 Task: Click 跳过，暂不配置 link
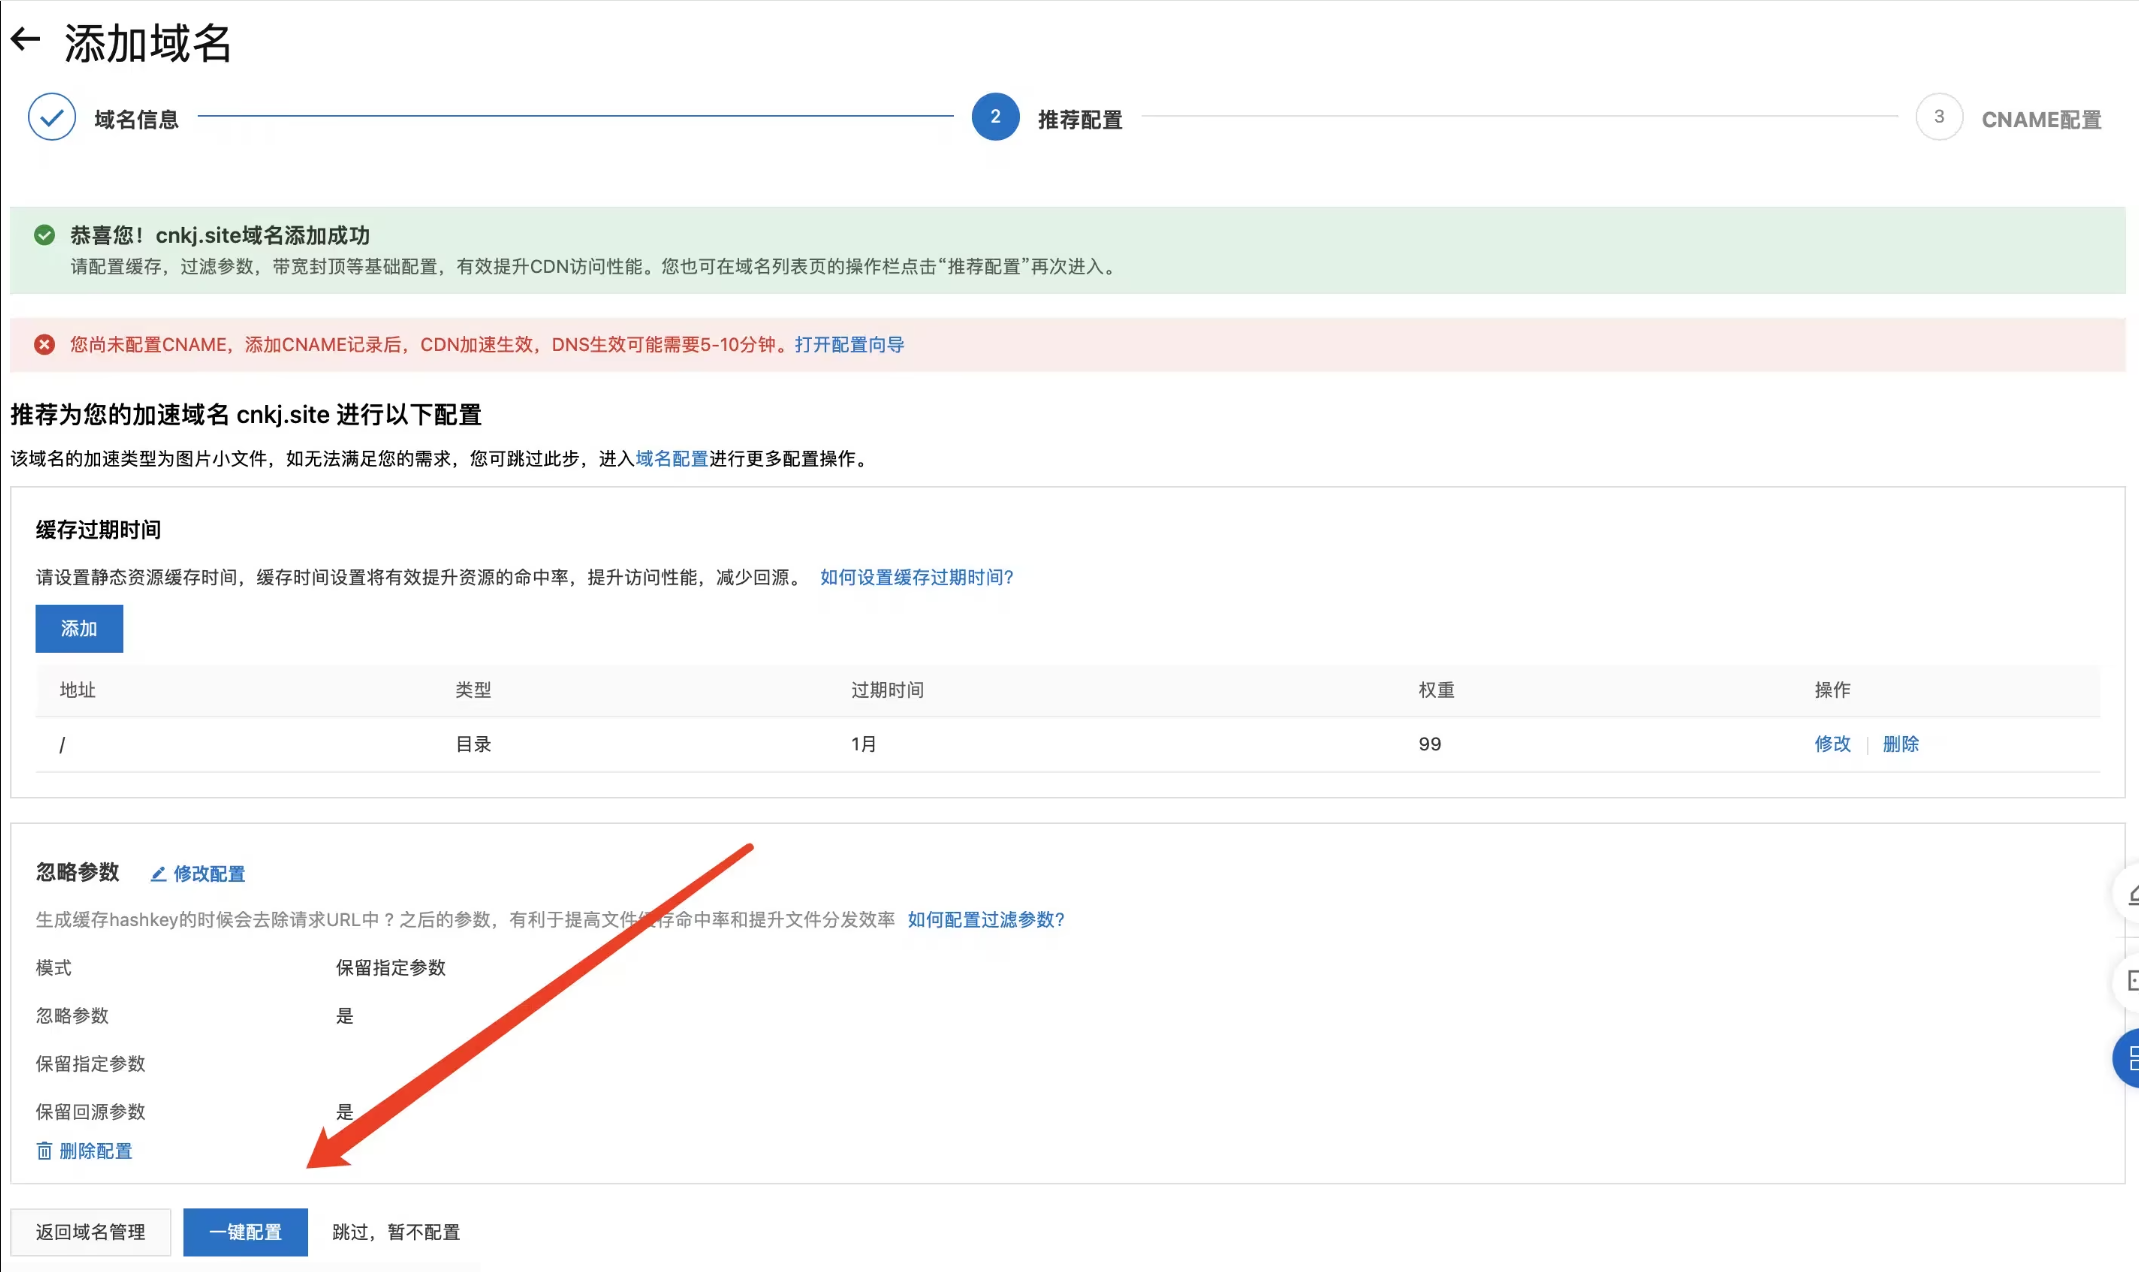click(396, 1232)
